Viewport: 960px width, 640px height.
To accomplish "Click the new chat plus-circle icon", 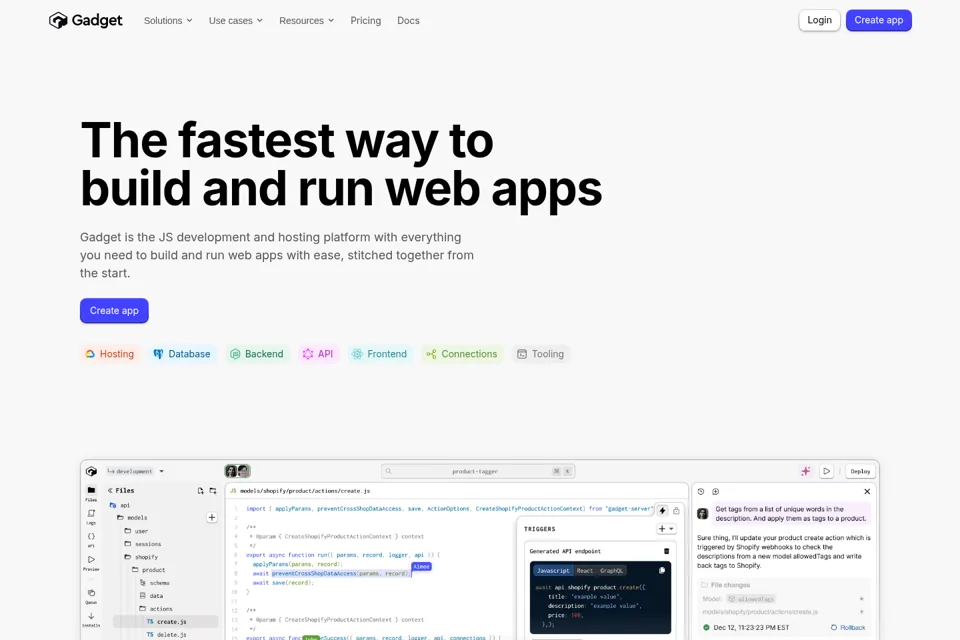I will [x=716, y=491].
